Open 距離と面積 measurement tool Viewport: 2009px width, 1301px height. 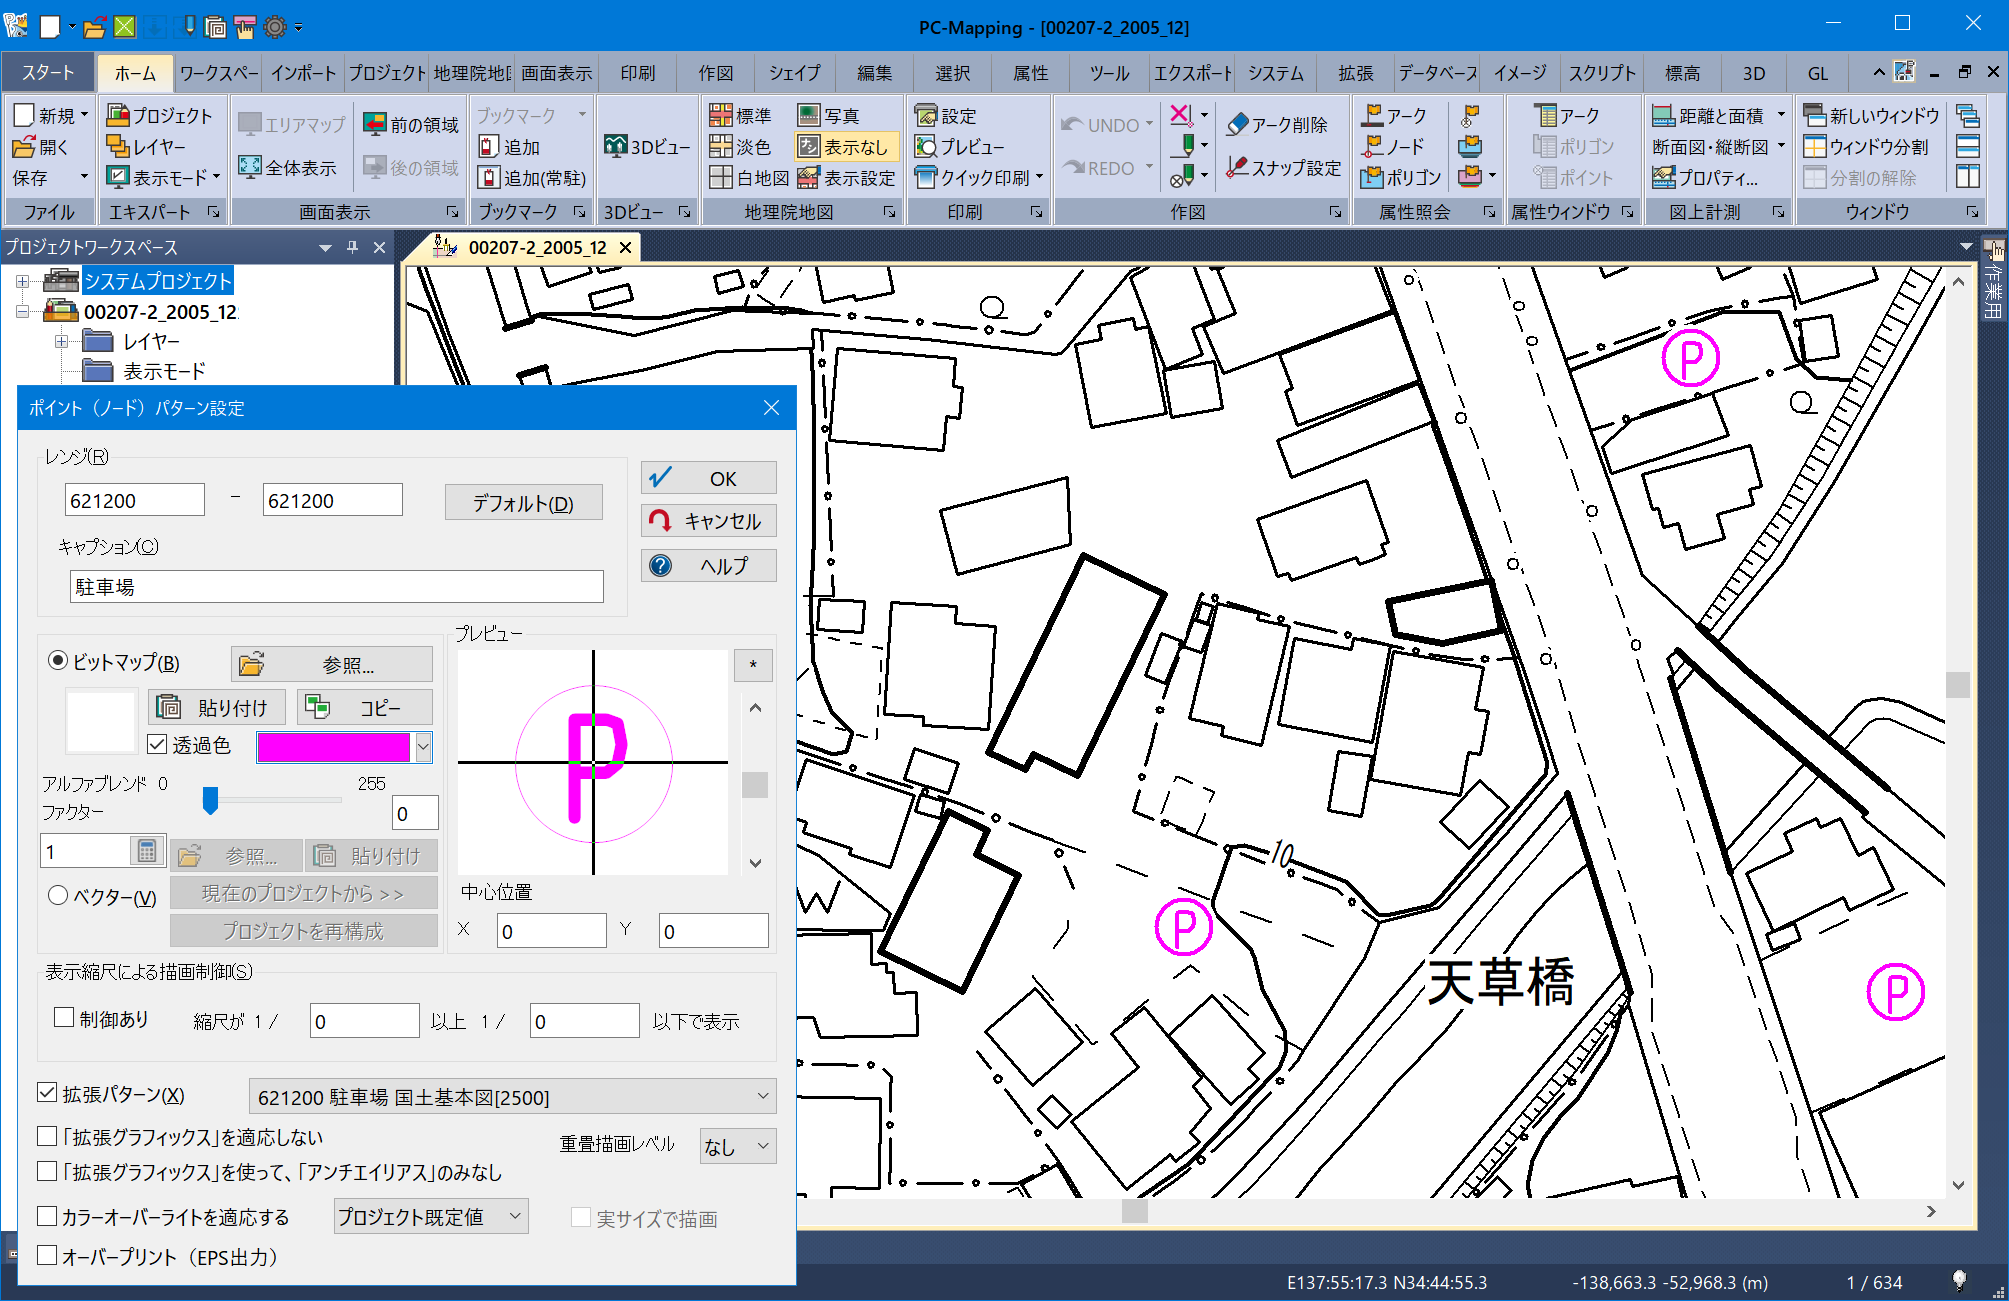[x=1709, y=115]
